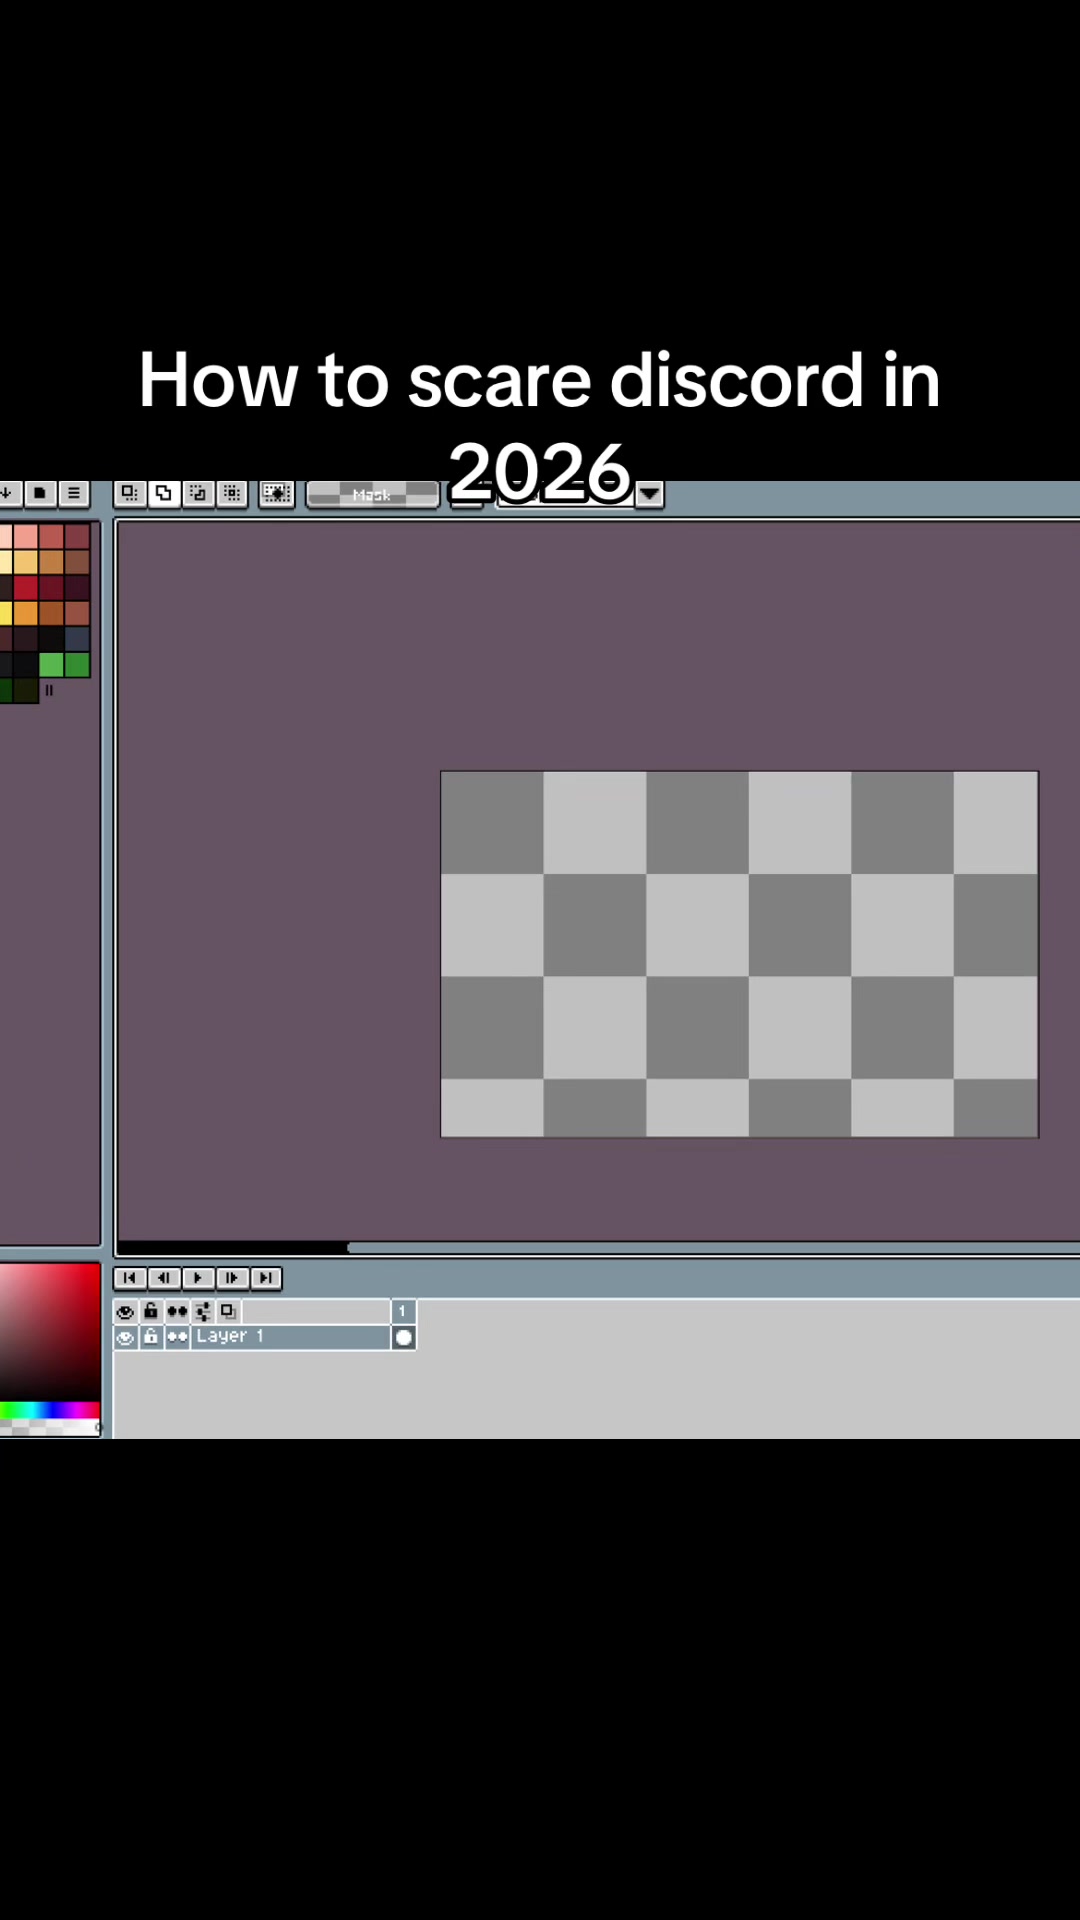This screenshot has height=1920, width=1080.
Task: Go to the first frame
Action: pos(130,1278)
